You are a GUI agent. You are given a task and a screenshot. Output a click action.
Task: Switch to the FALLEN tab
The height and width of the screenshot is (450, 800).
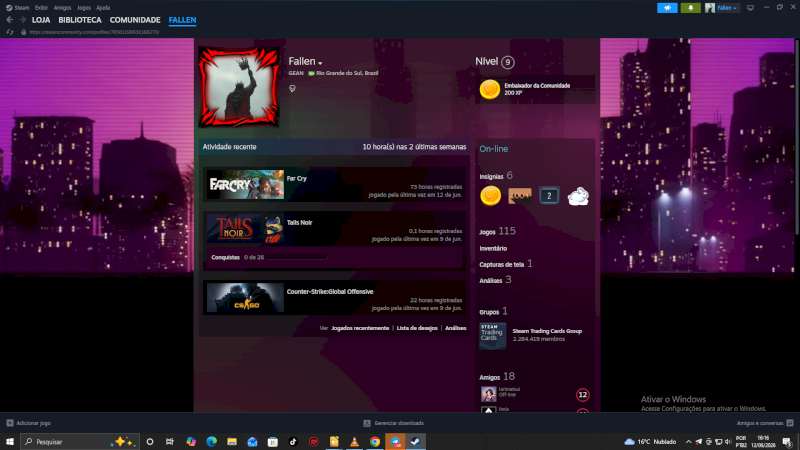coord(182,20)
